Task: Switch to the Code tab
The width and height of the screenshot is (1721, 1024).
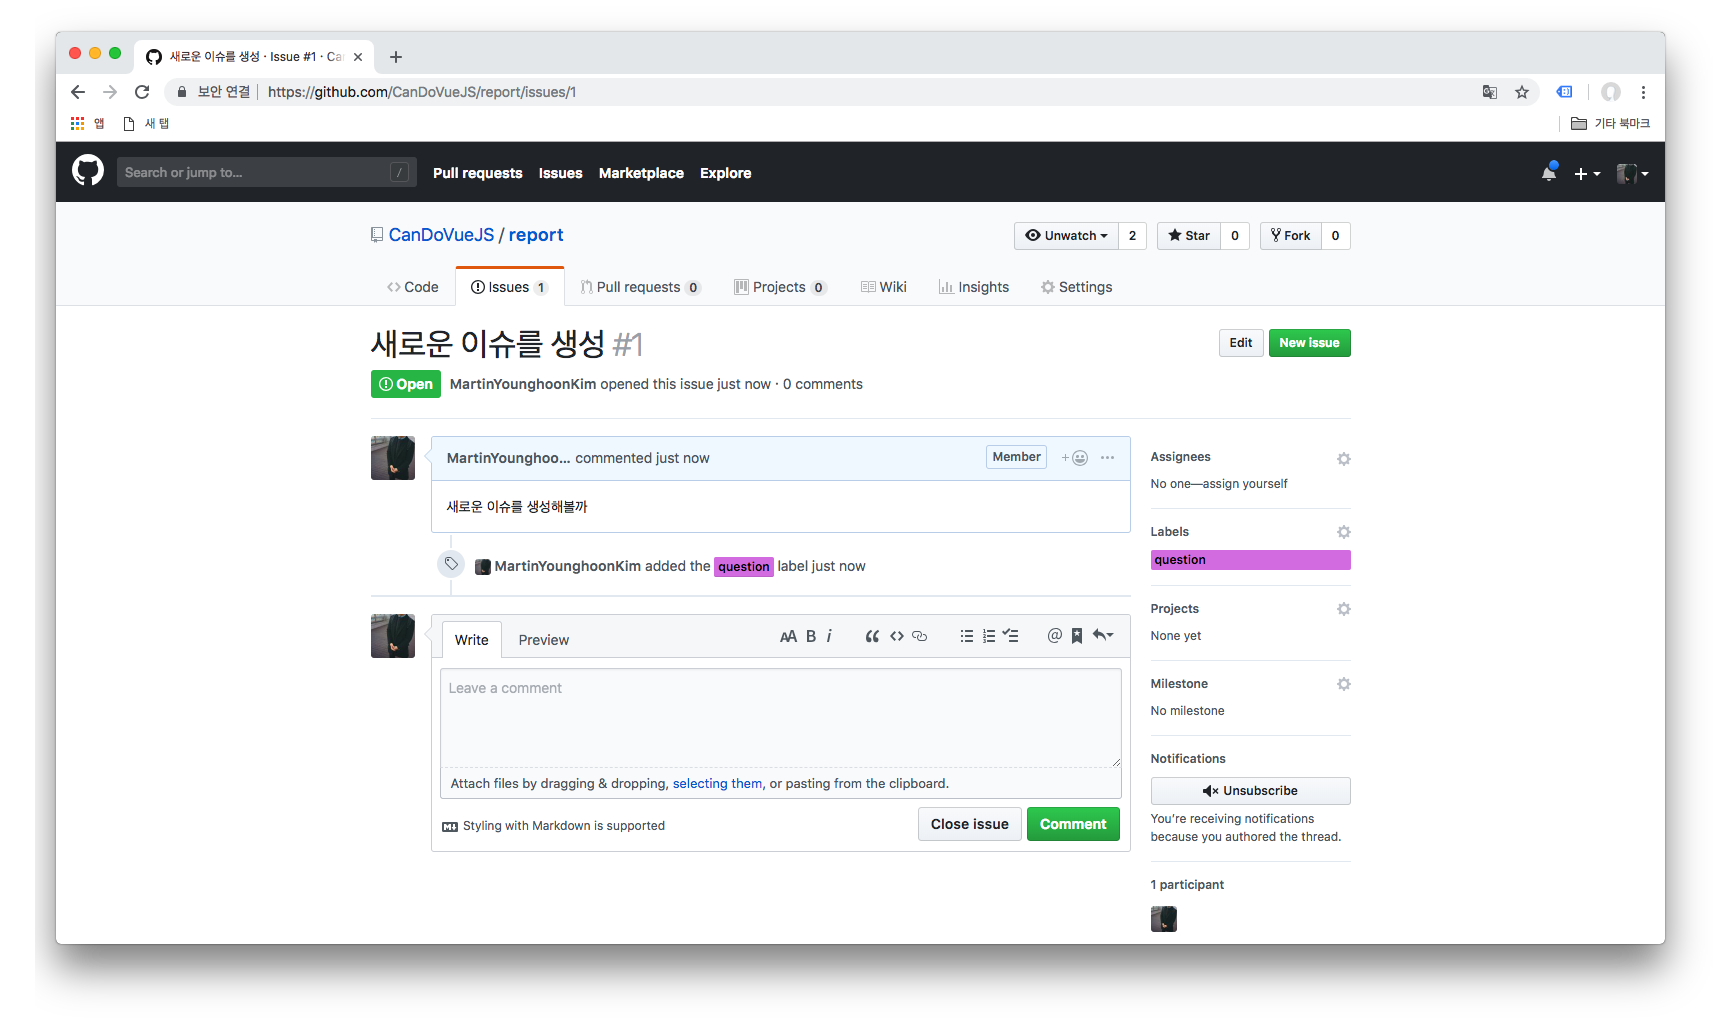Action: (413, 287)
